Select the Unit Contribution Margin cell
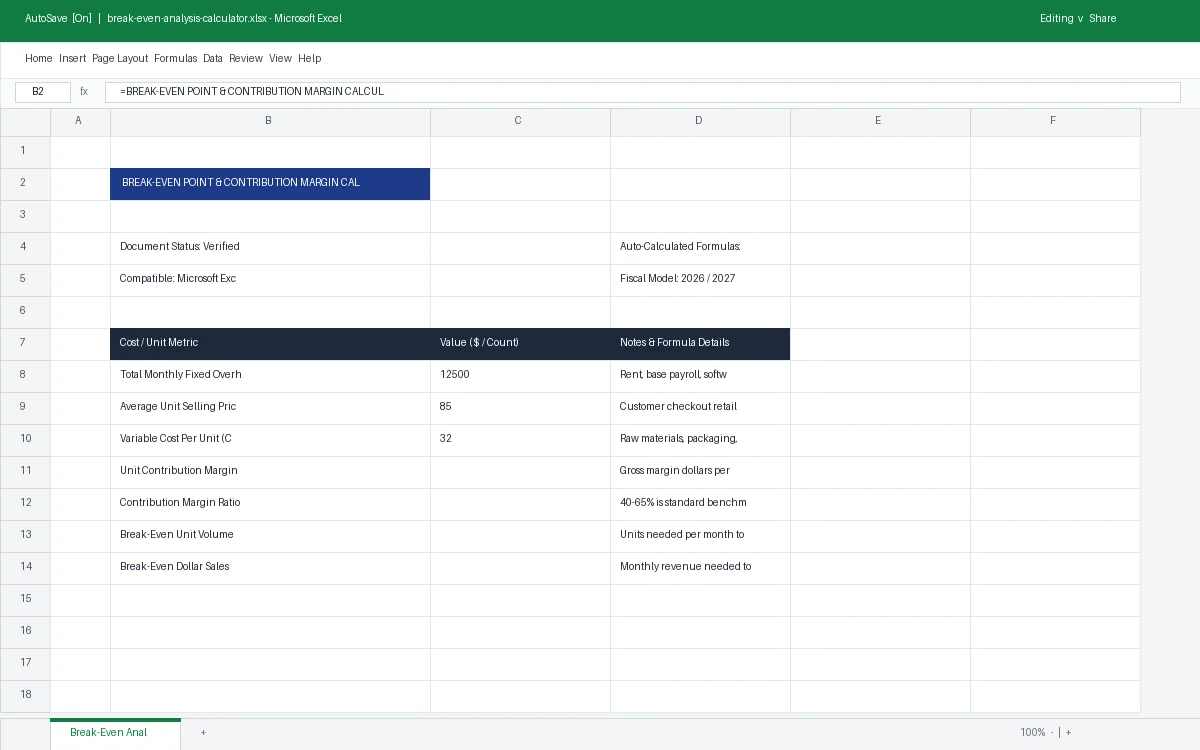 (x=270, y=471)
